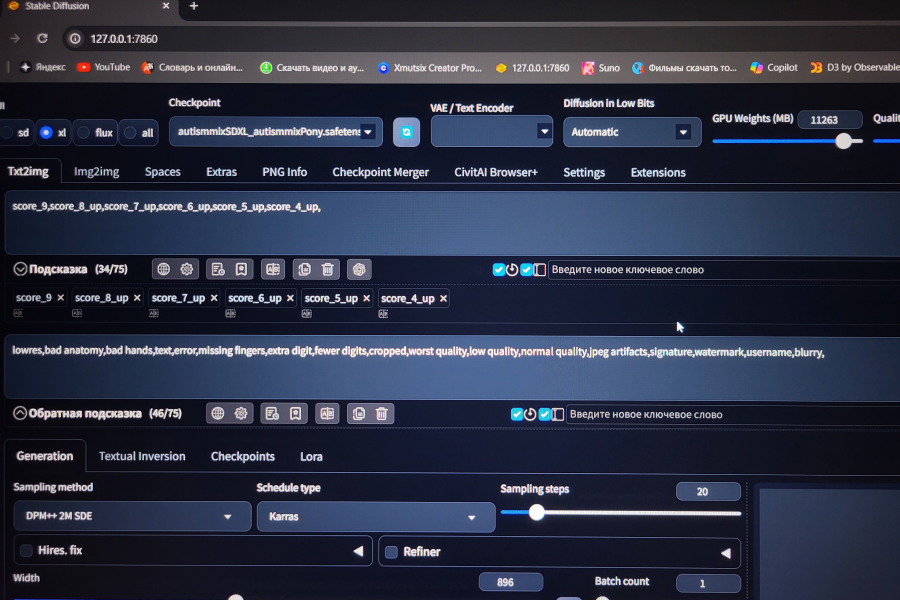Click the ChatGPT icon in Подсказка toolbar
900x600 pixels.
[359, 269]
